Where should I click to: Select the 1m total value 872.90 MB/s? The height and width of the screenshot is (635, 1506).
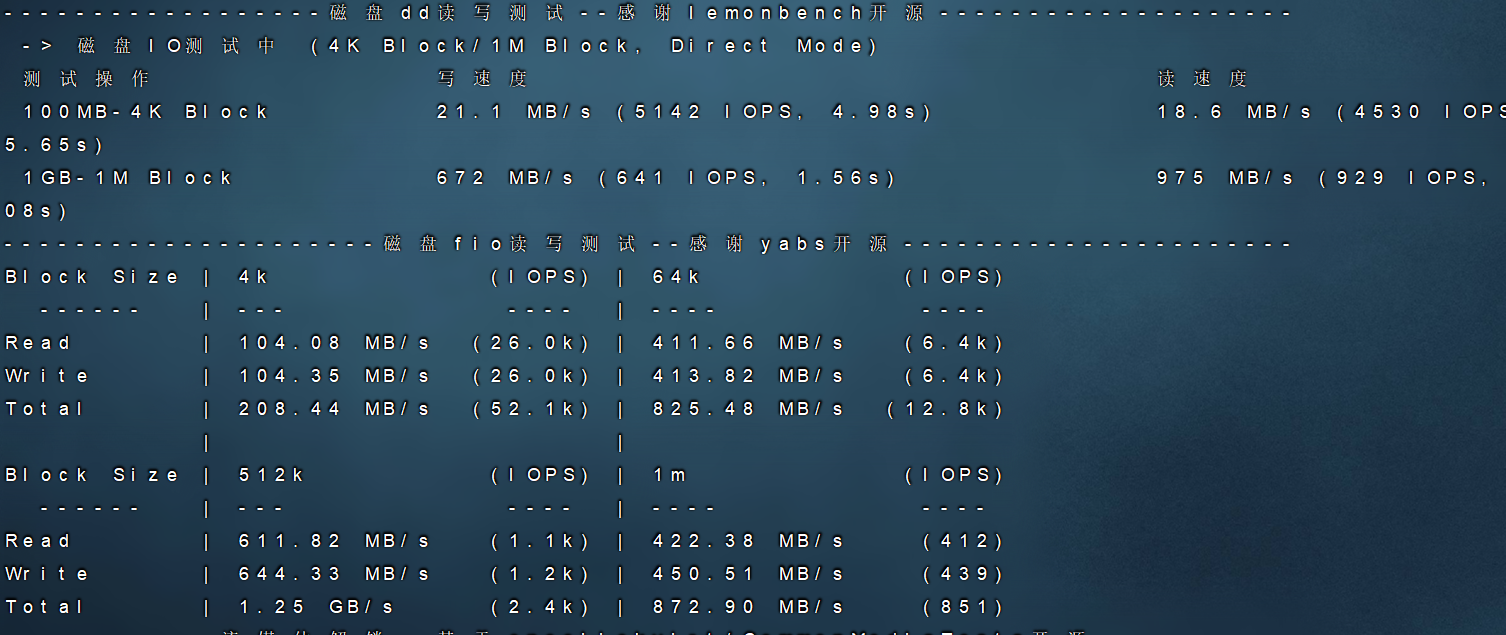click(748, 607)
